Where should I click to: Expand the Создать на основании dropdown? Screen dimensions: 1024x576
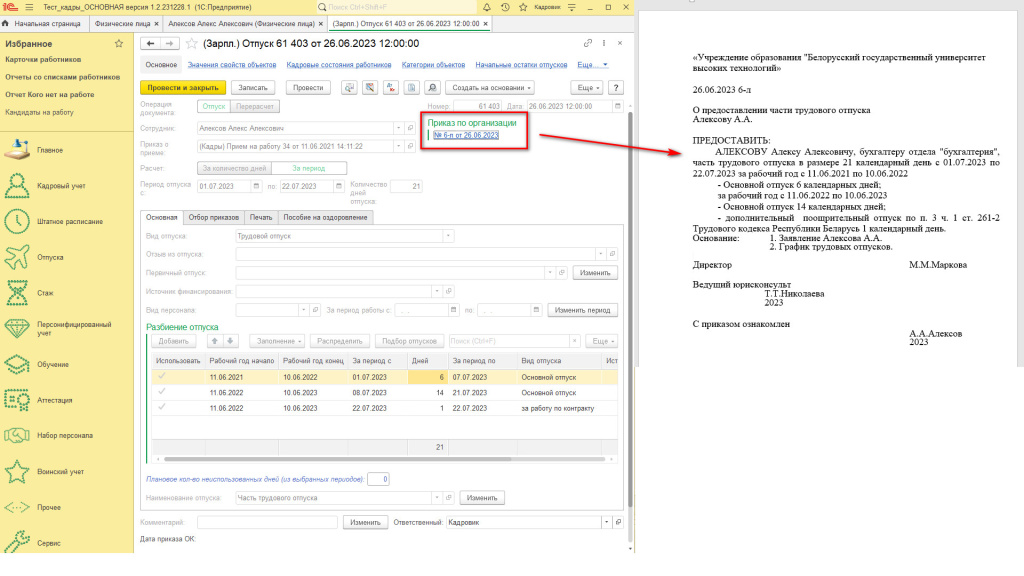tap(489, 87)
